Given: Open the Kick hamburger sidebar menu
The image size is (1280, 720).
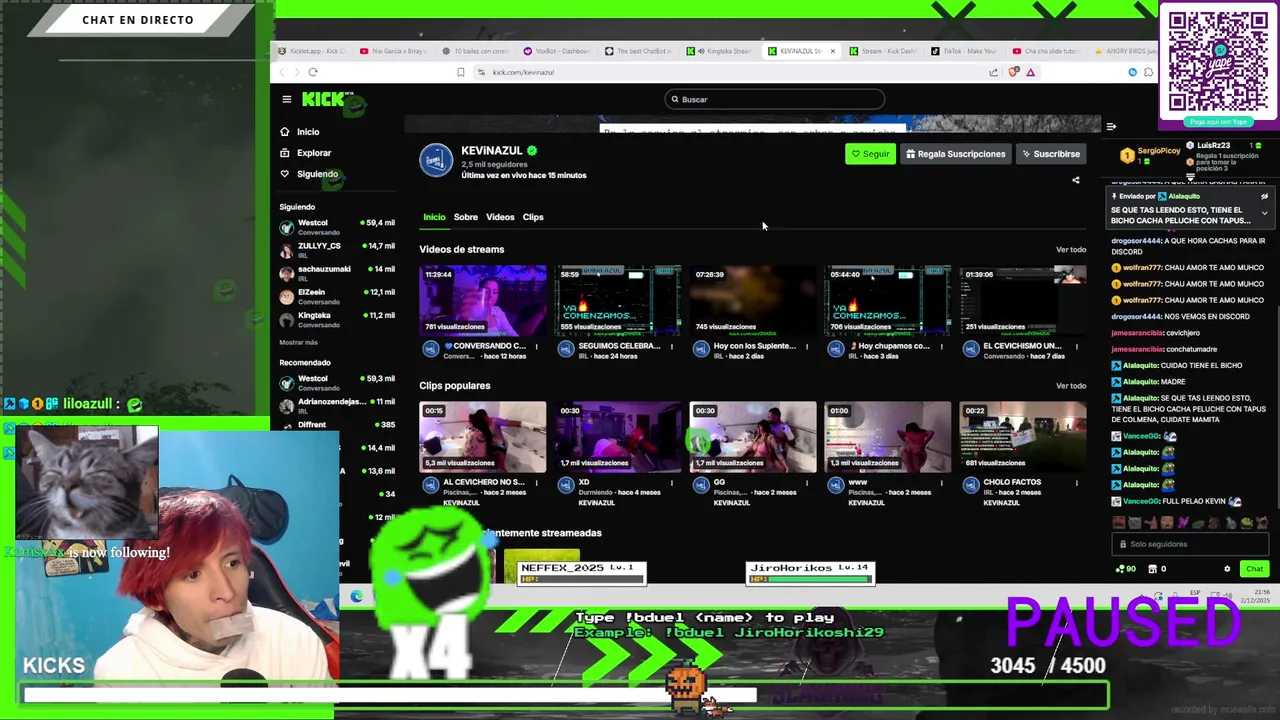Looking at the screenshot, I should (286, 99).
